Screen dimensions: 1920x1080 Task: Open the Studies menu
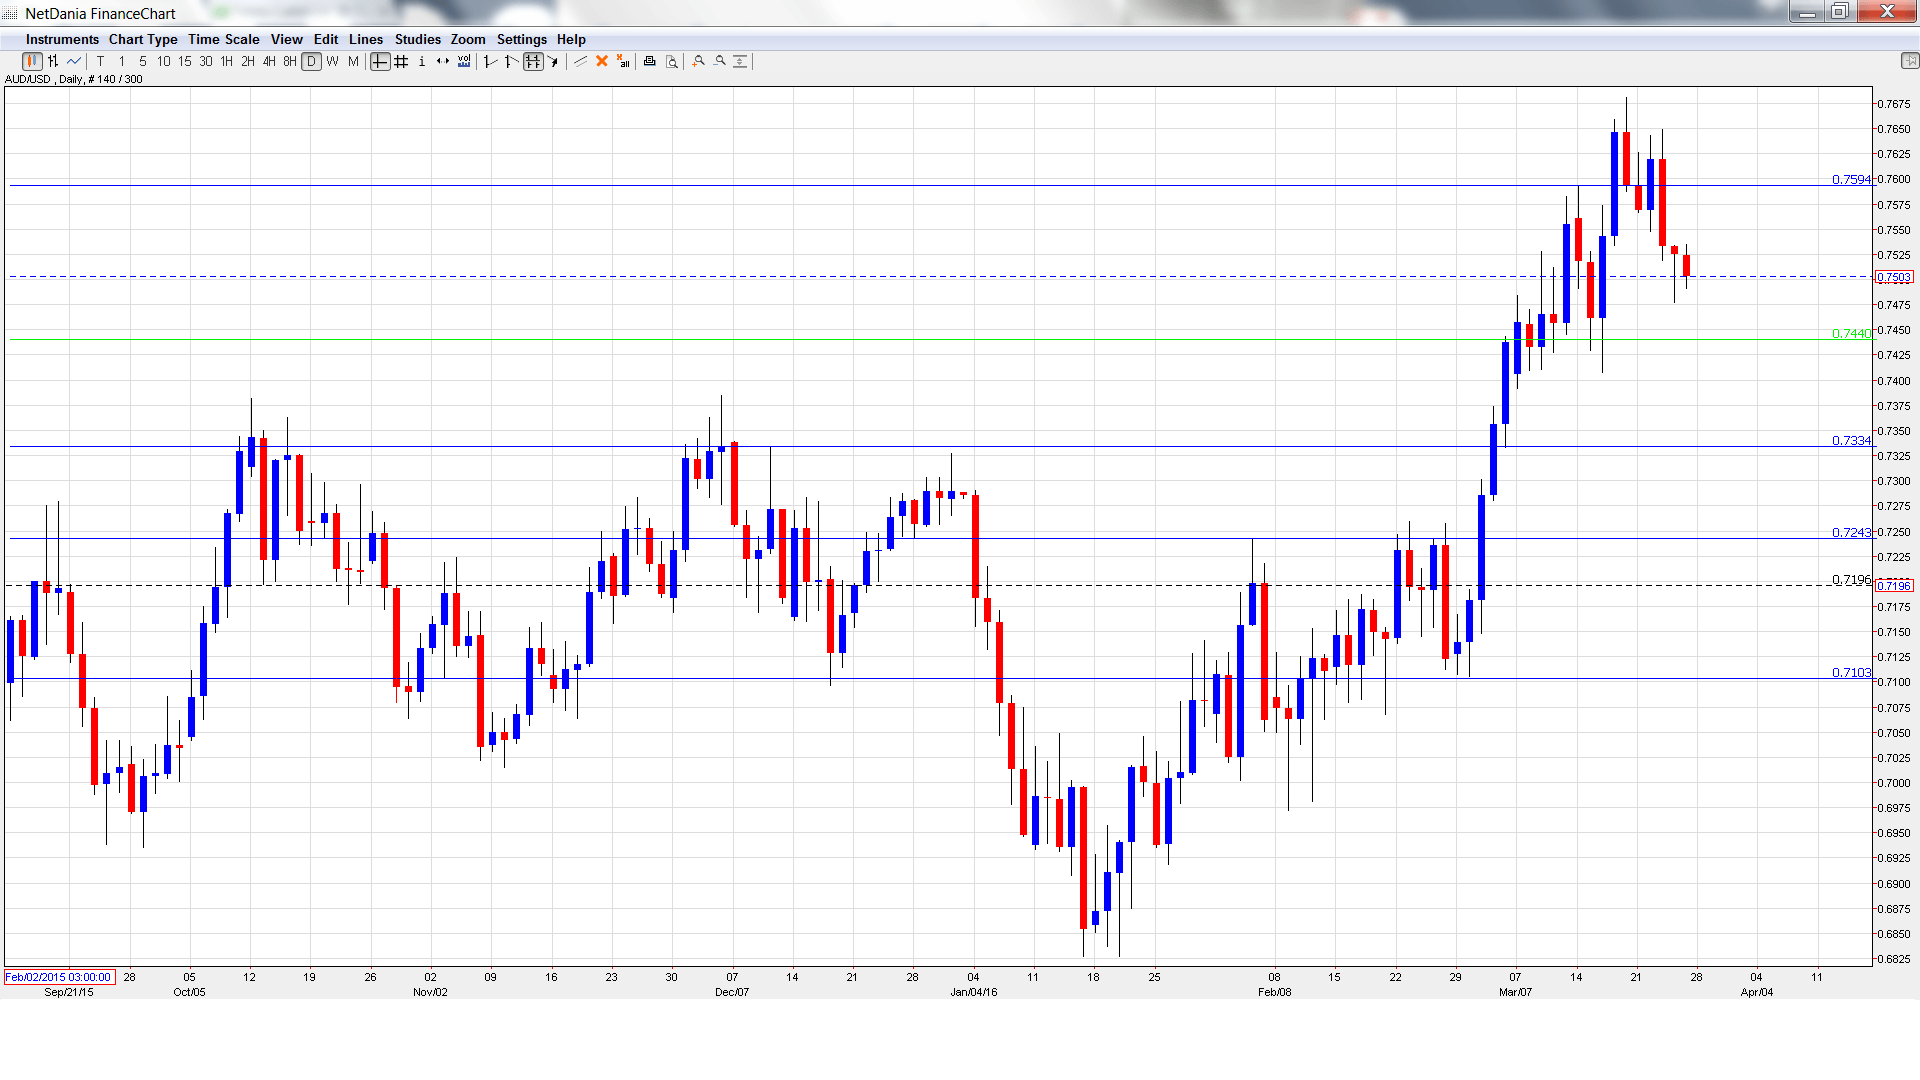click(x=417, y=39)
